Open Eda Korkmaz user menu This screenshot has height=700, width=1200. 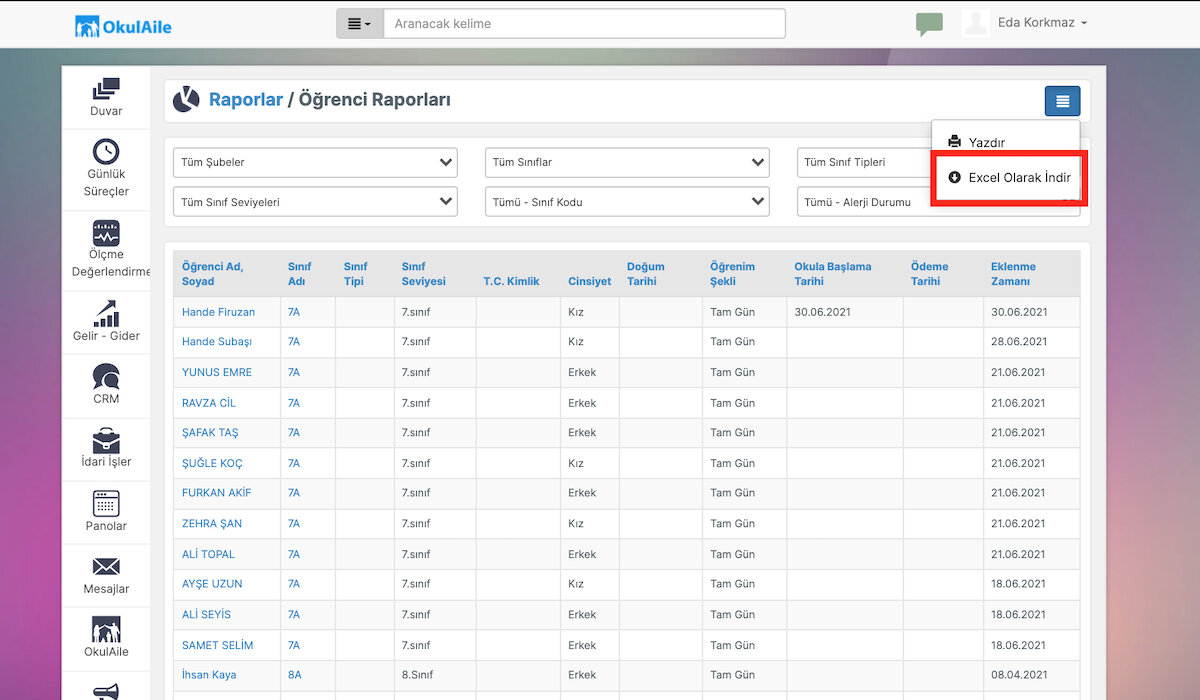tap(1042, 23)
